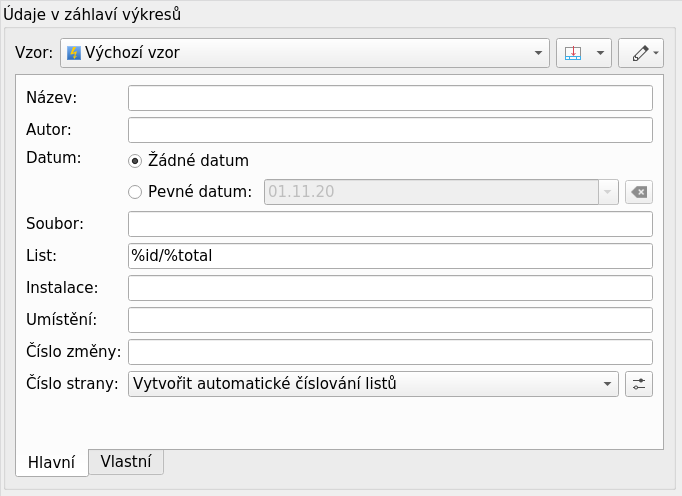The height and width of the screenshot is (496, 682).
Task: Click the Číslo změny input field
Action: tap(390, 352)
